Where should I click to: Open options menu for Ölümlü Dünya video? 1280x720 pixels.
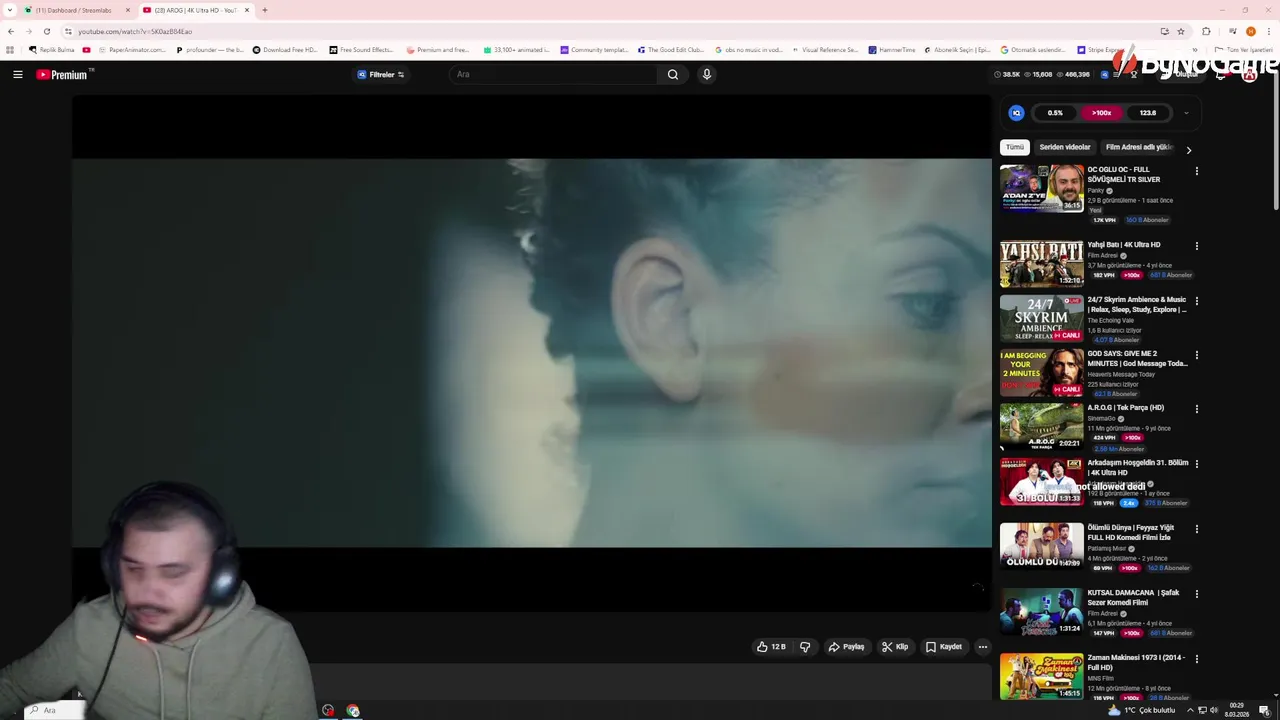tap(1196, 529)
